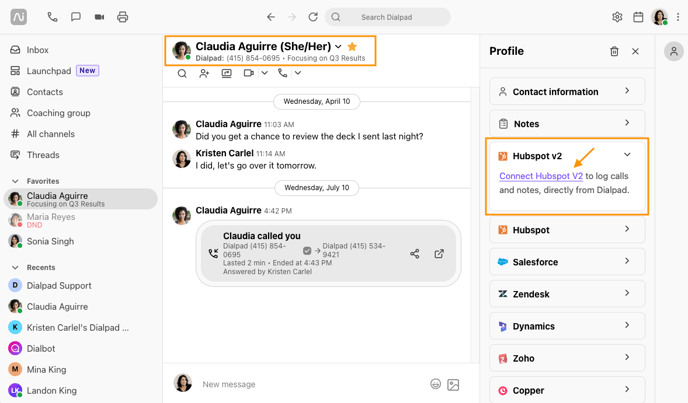688x403 pixels.
Task: Expand the Hubspot section
Action: (x=567, y=230)
